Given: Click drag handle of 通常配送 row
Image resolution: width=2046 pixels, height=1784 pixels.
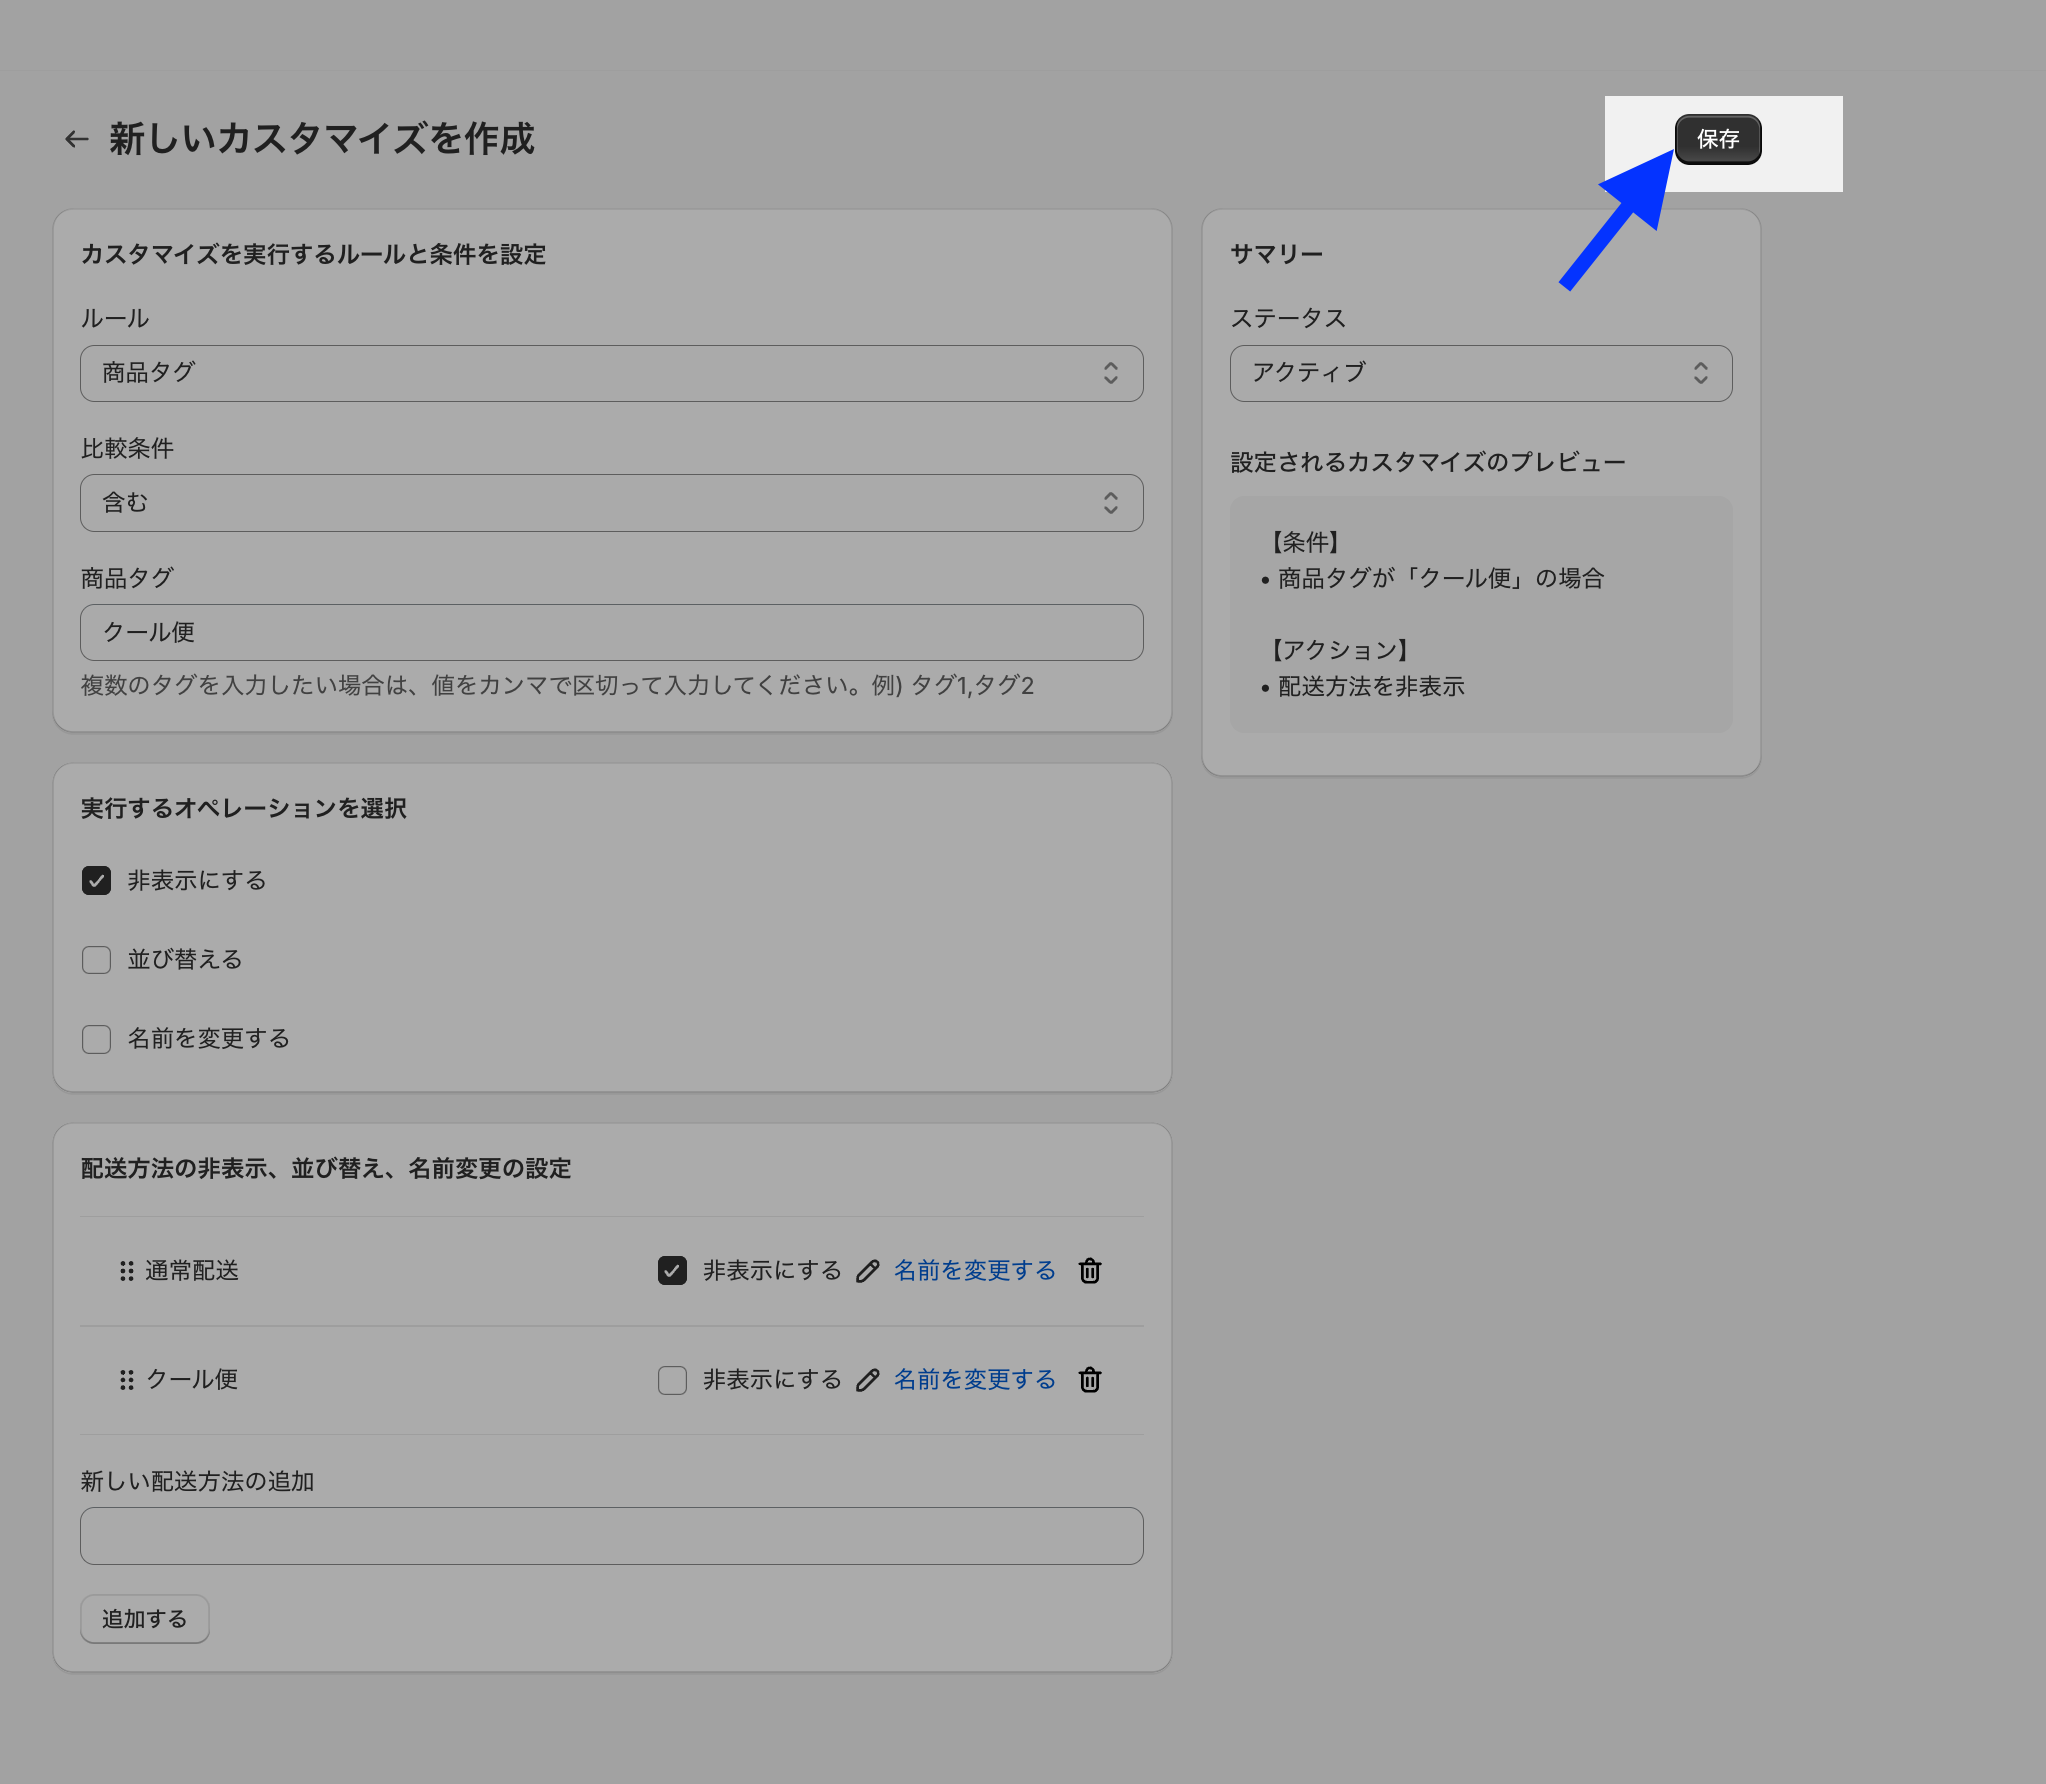Looking at the screenshot, I should 126,1270.
